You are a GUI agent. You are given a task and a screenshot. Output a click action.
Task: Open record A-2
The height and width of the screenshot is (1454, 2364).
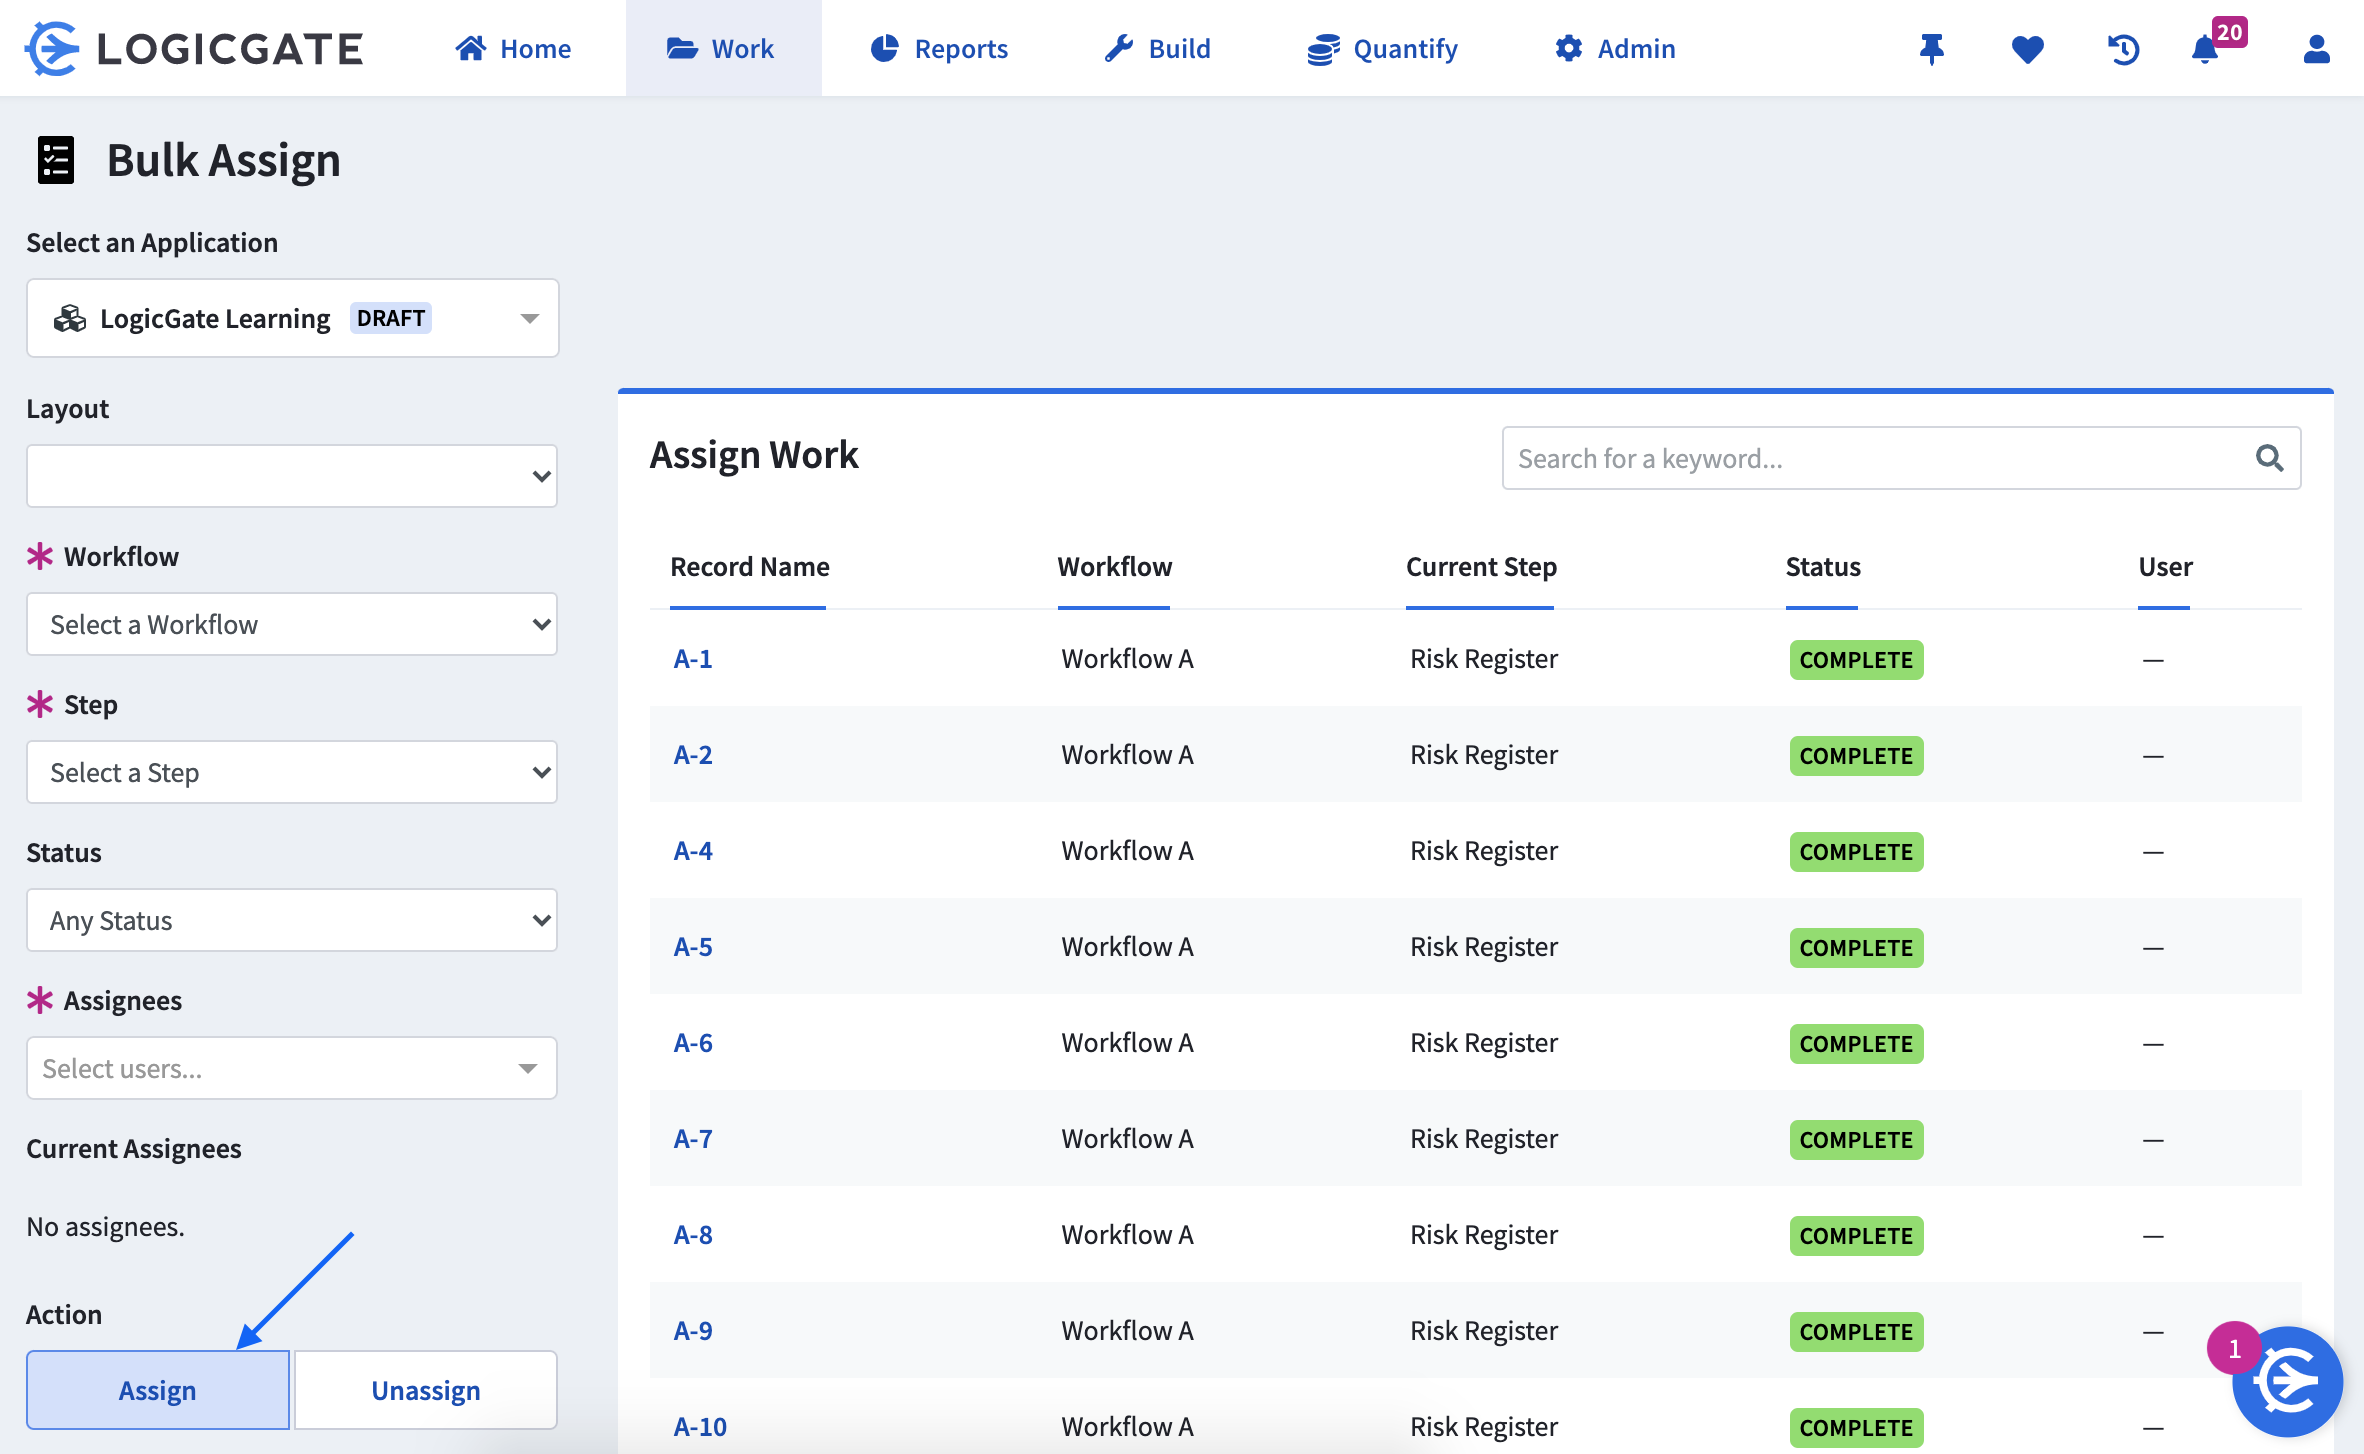point(693,755)
